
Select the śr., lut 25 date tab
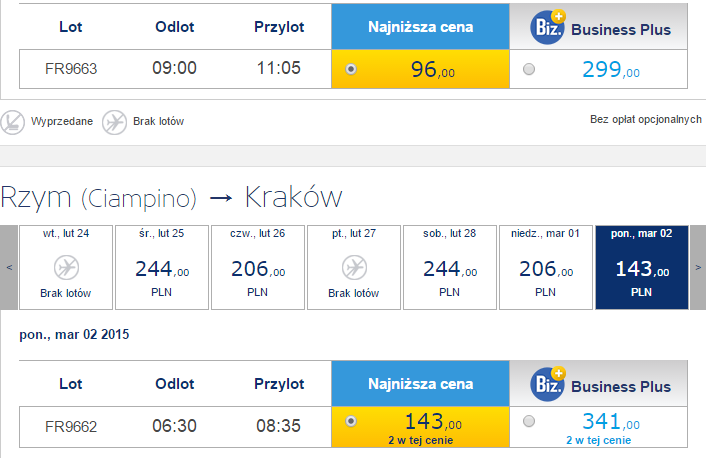pos(161,267)
